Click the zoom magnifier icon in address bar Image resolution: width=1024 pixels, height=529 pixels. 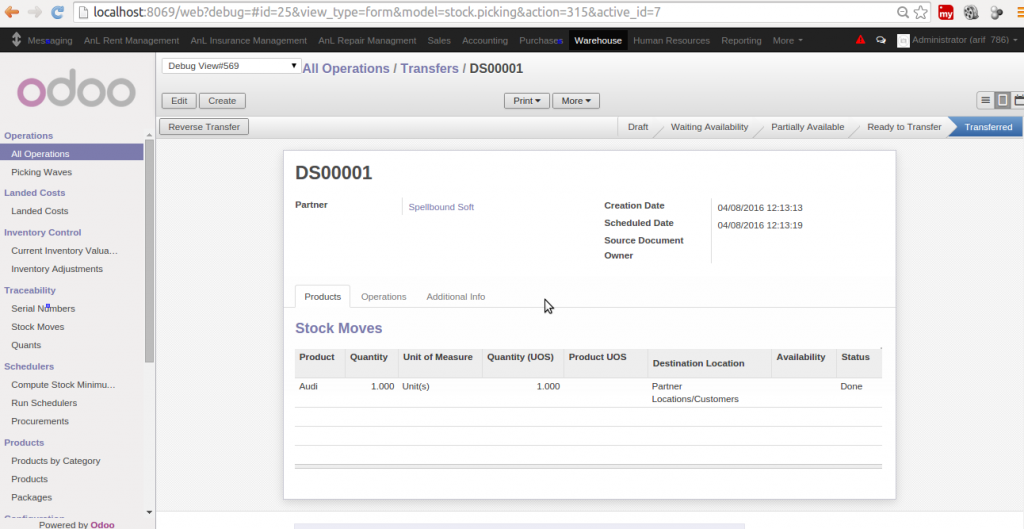pyautogui.click(x=902, y=13)
